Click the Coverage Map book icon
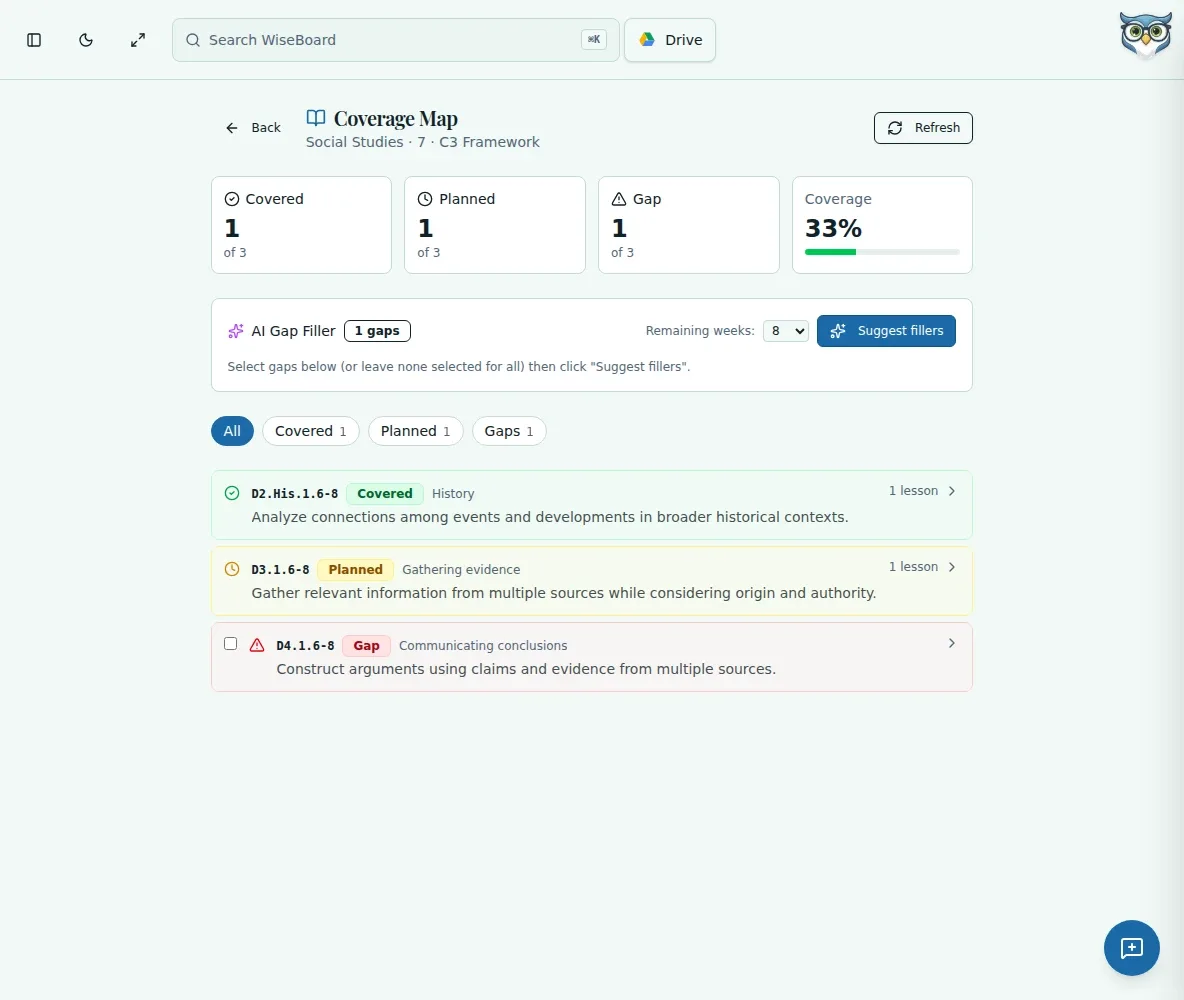Viewport: 1184px width, 1000px height. (x=316, y=118)
